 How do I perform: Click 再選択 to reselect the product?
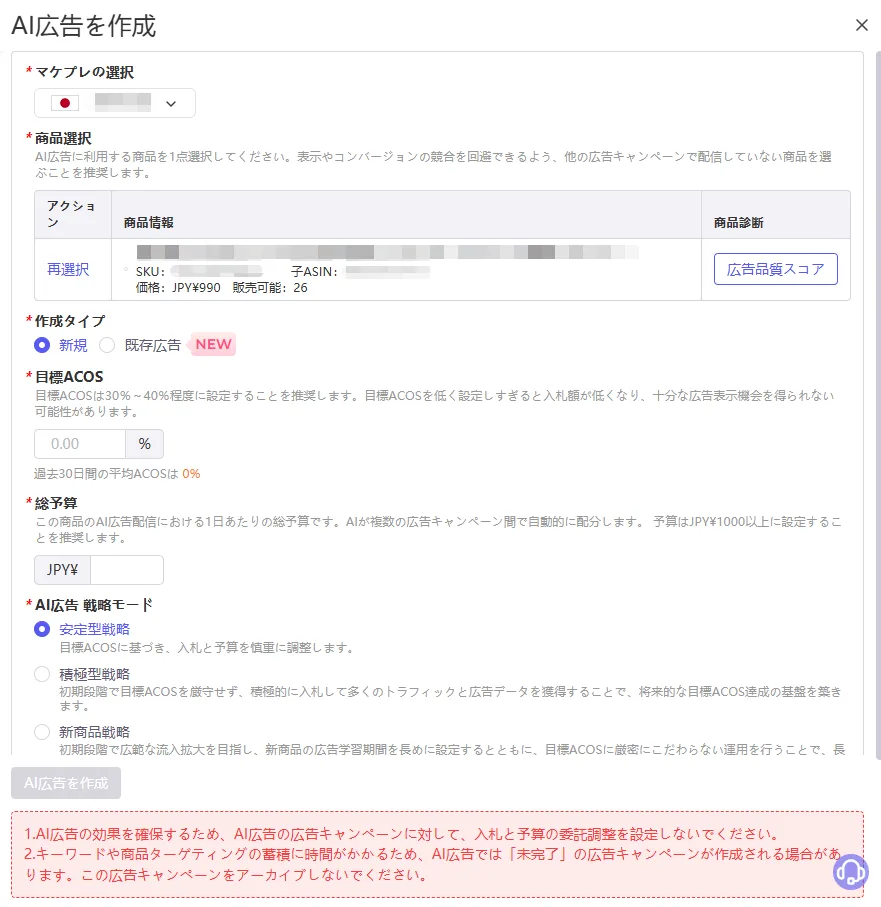[68, 270]
